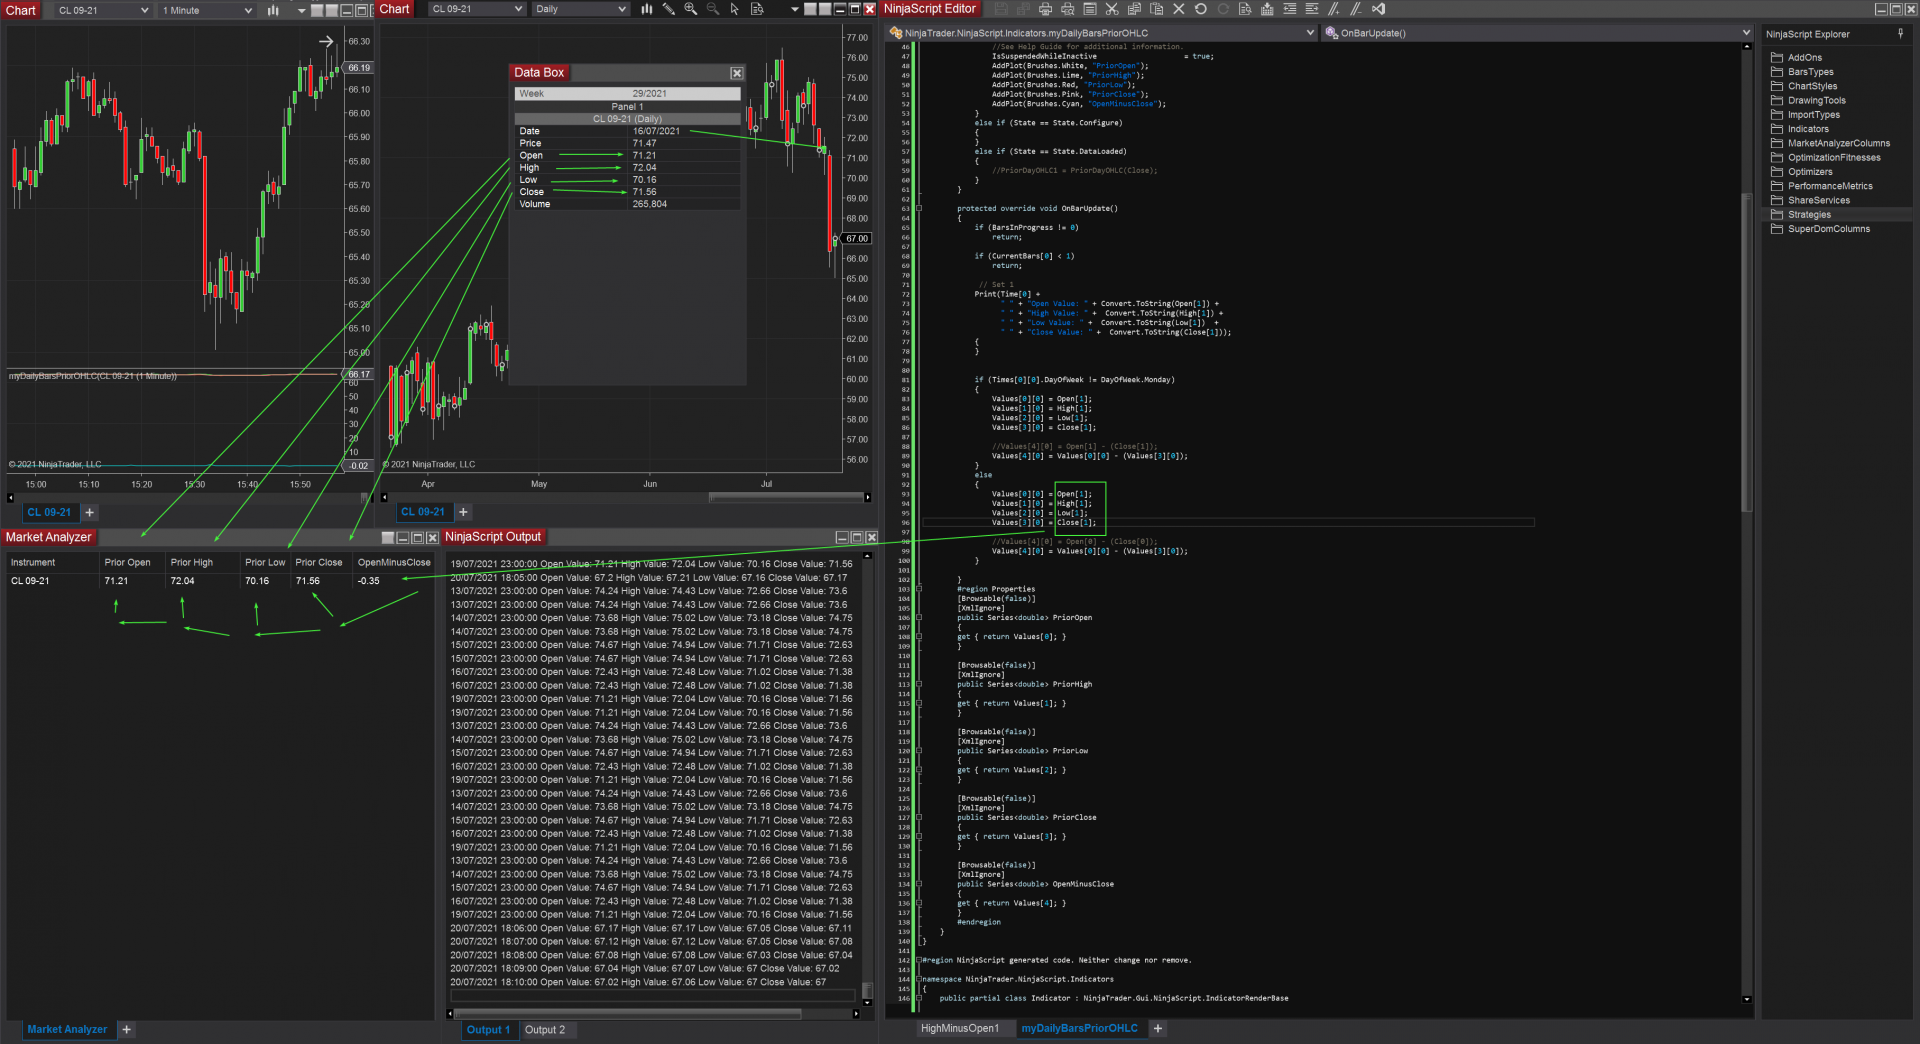Click the print icon in NinjaScript Editor toolbar
Screen dimensions: 1920x1044
1045,9
